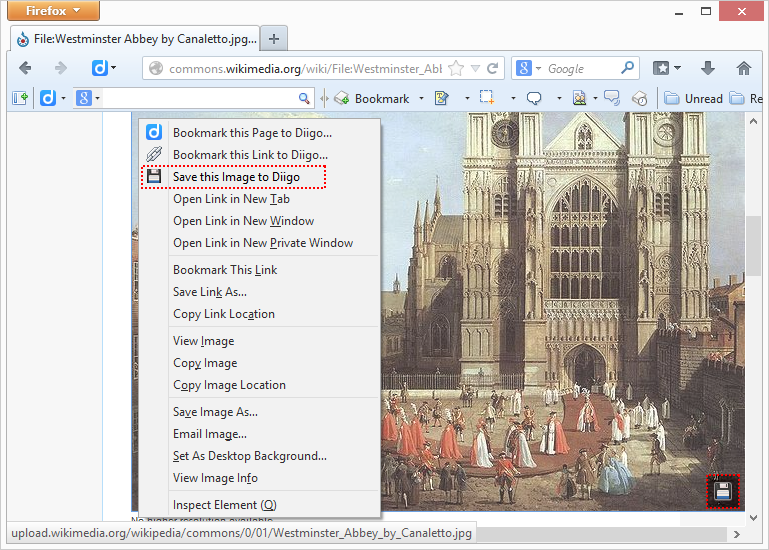Select Bookmark This Link menu entry
The width and height of the screenshot is (769, 550).
point(259,270)
